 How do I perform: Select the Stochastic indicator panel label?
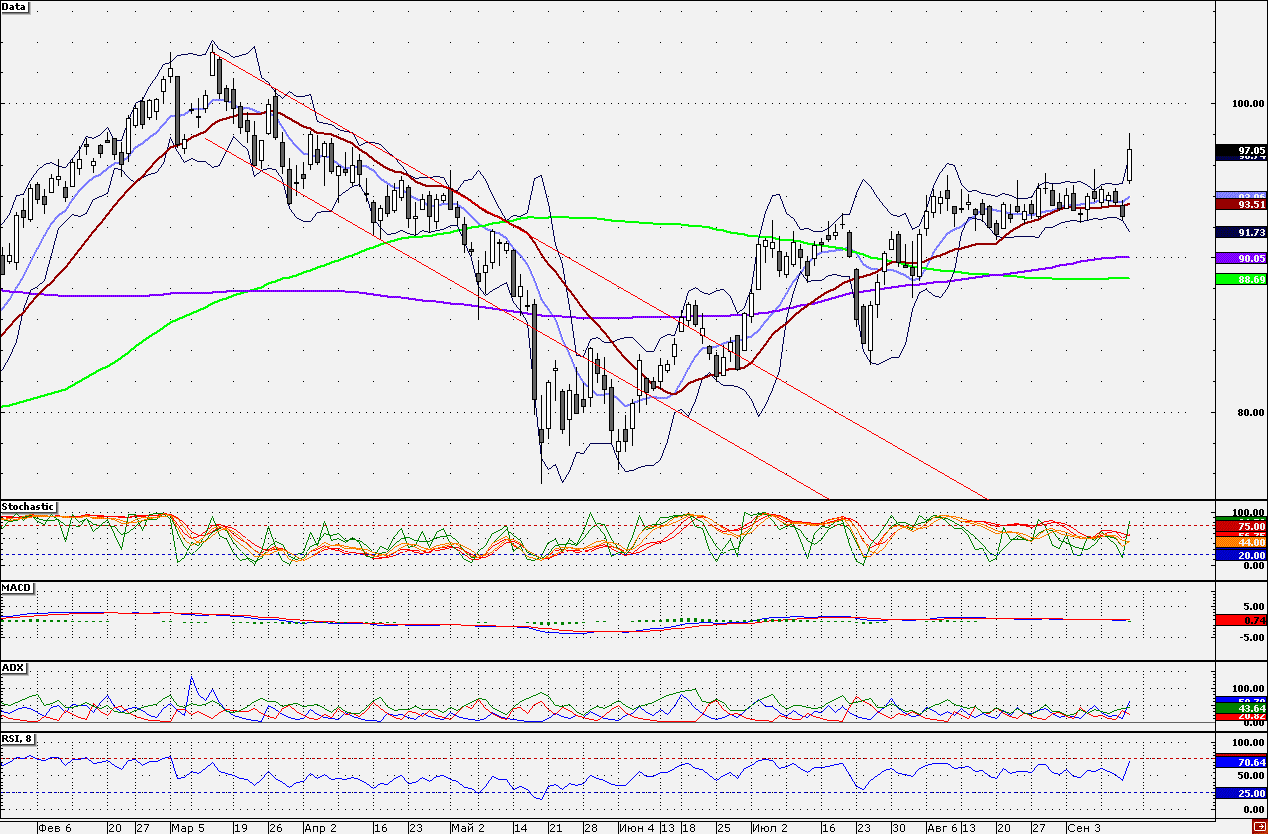click(28, 507)
